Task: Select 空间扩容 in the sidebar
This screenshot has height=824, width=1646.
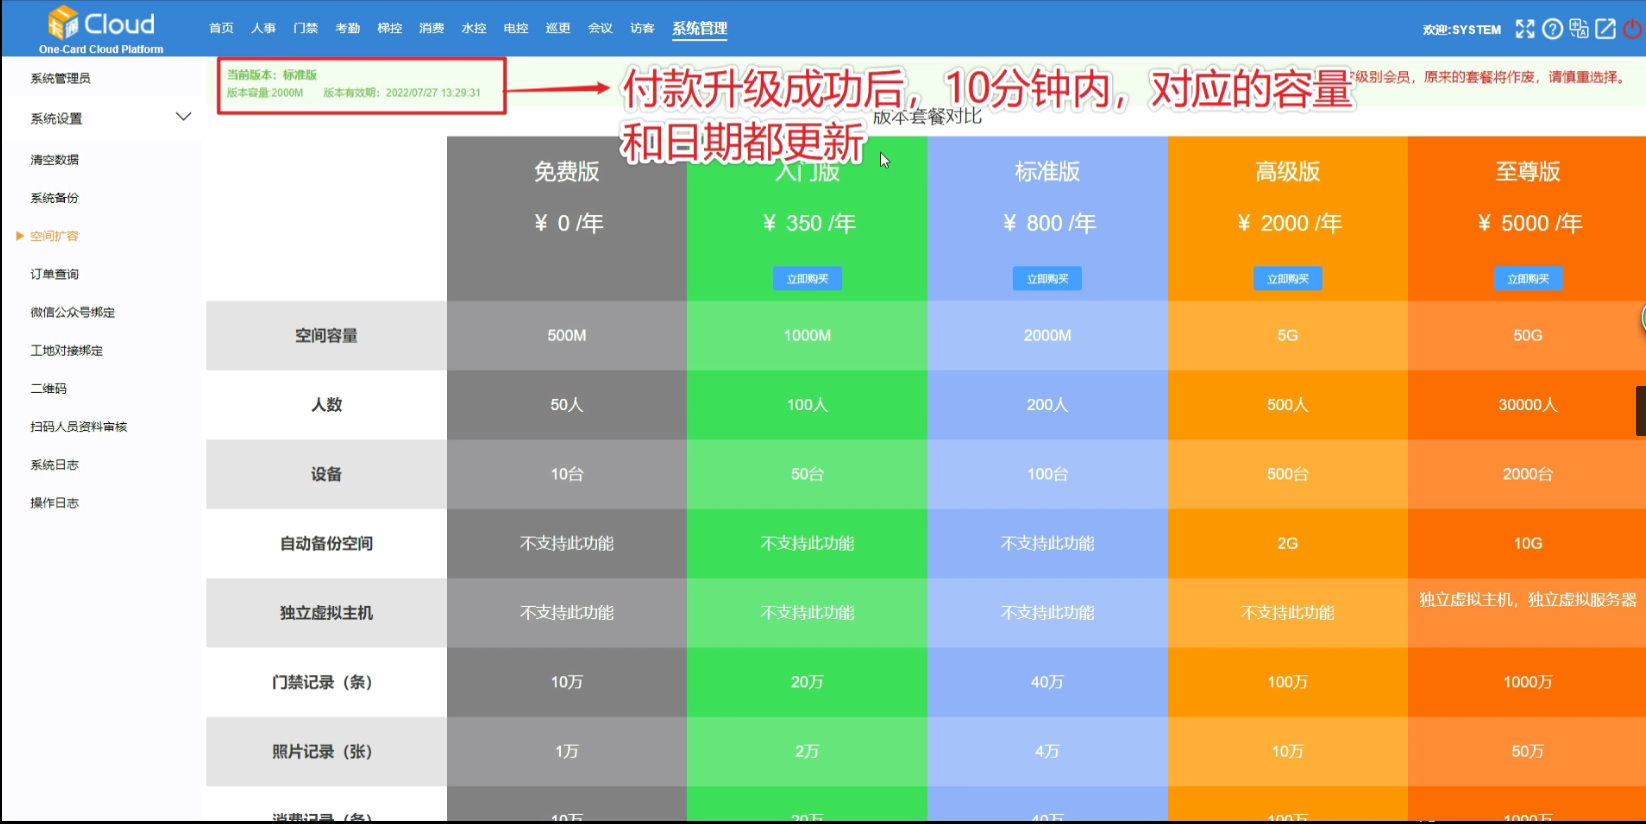Action: [x=54, y=236]
